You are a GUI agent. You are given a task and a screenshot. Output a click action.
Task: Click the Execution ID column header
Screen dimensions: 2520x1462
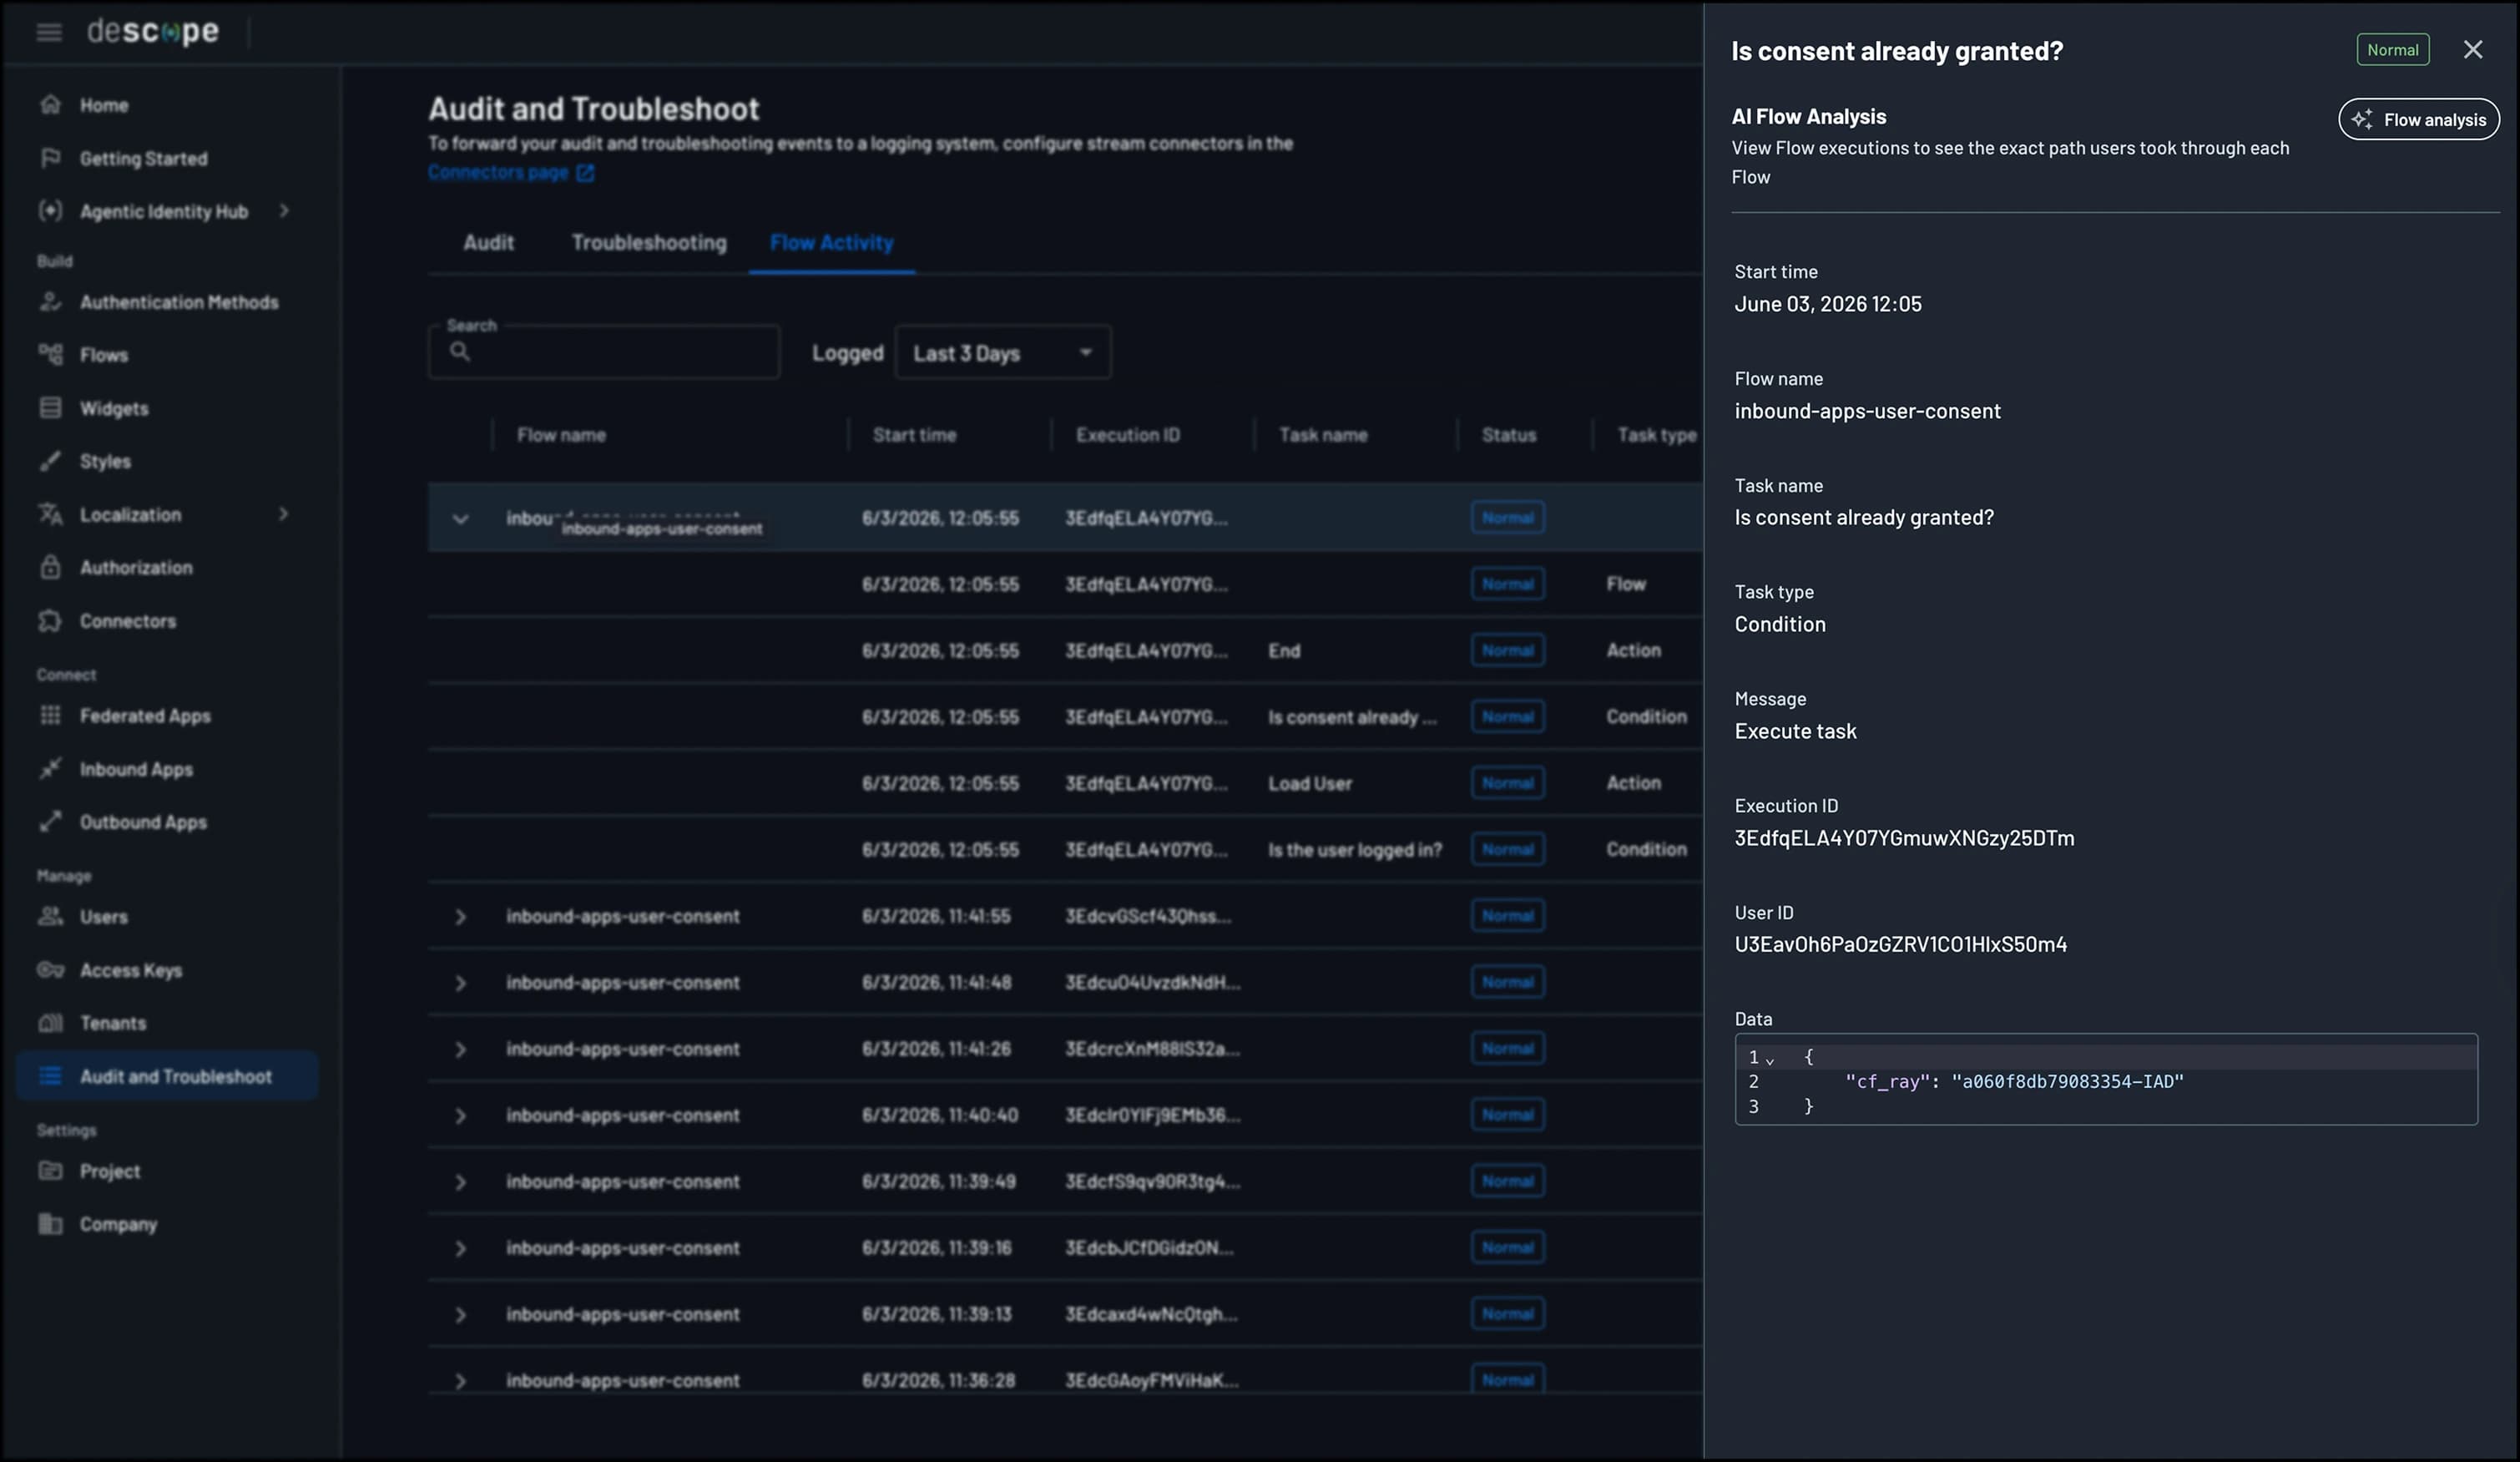pos(1128,435)
